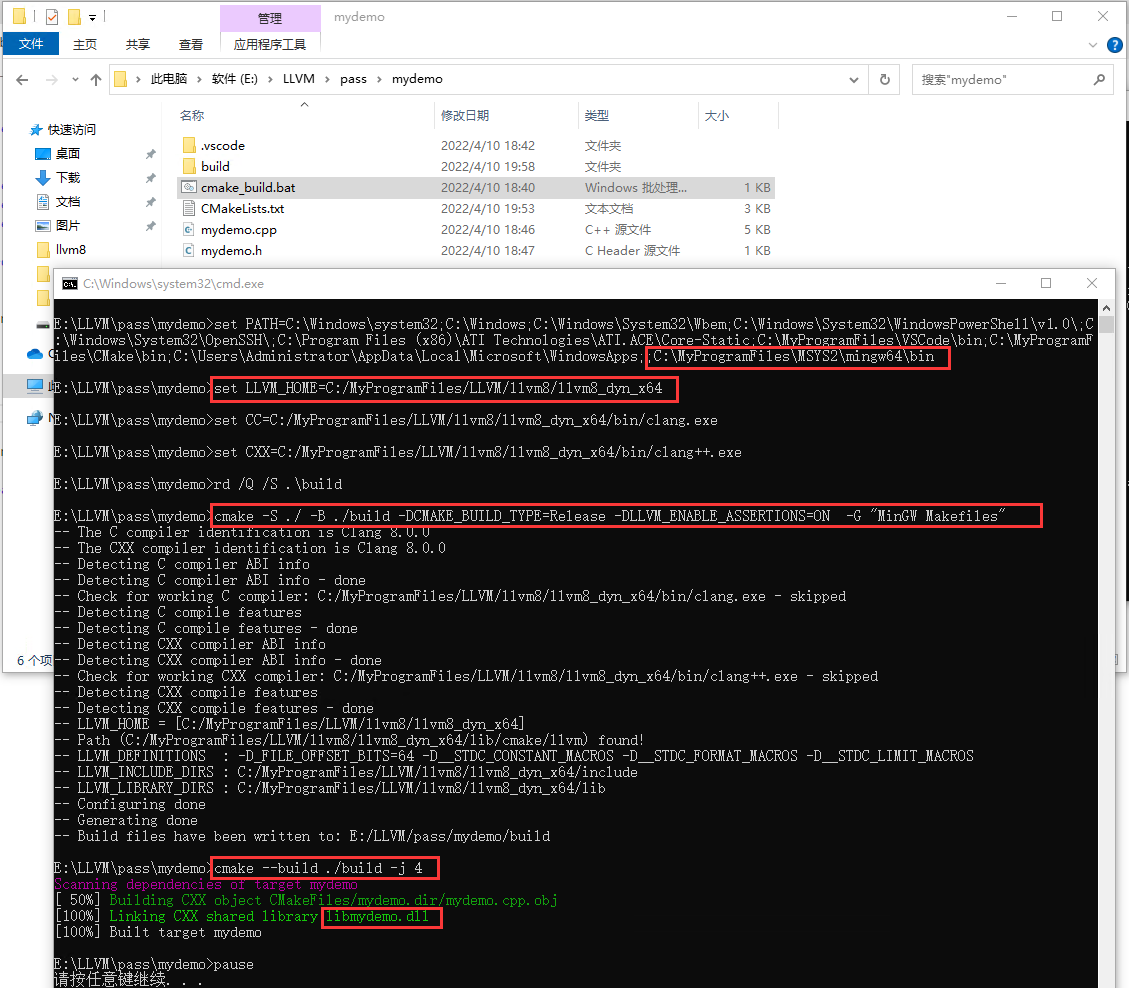1129x988 pixels.
Task: Sort files by 名称 column header
Action: pos(192,115)
